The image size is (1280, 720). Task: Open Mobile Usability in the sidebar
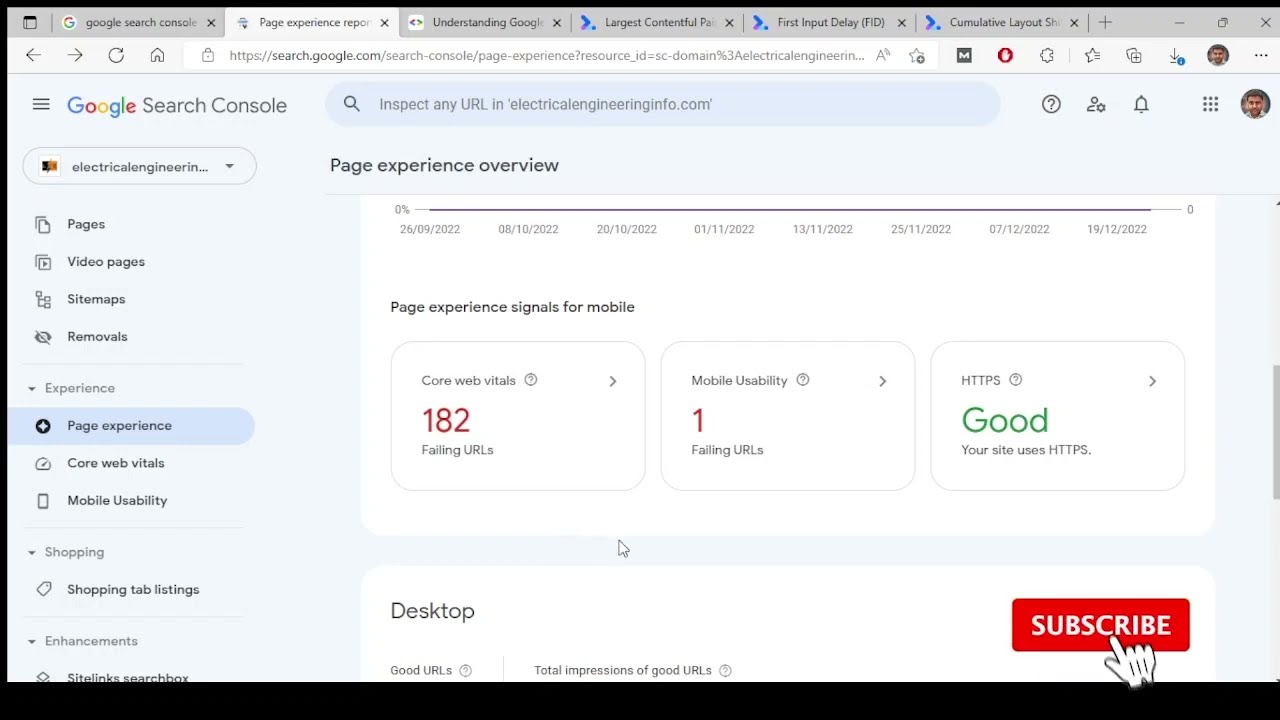coord(117,501)
